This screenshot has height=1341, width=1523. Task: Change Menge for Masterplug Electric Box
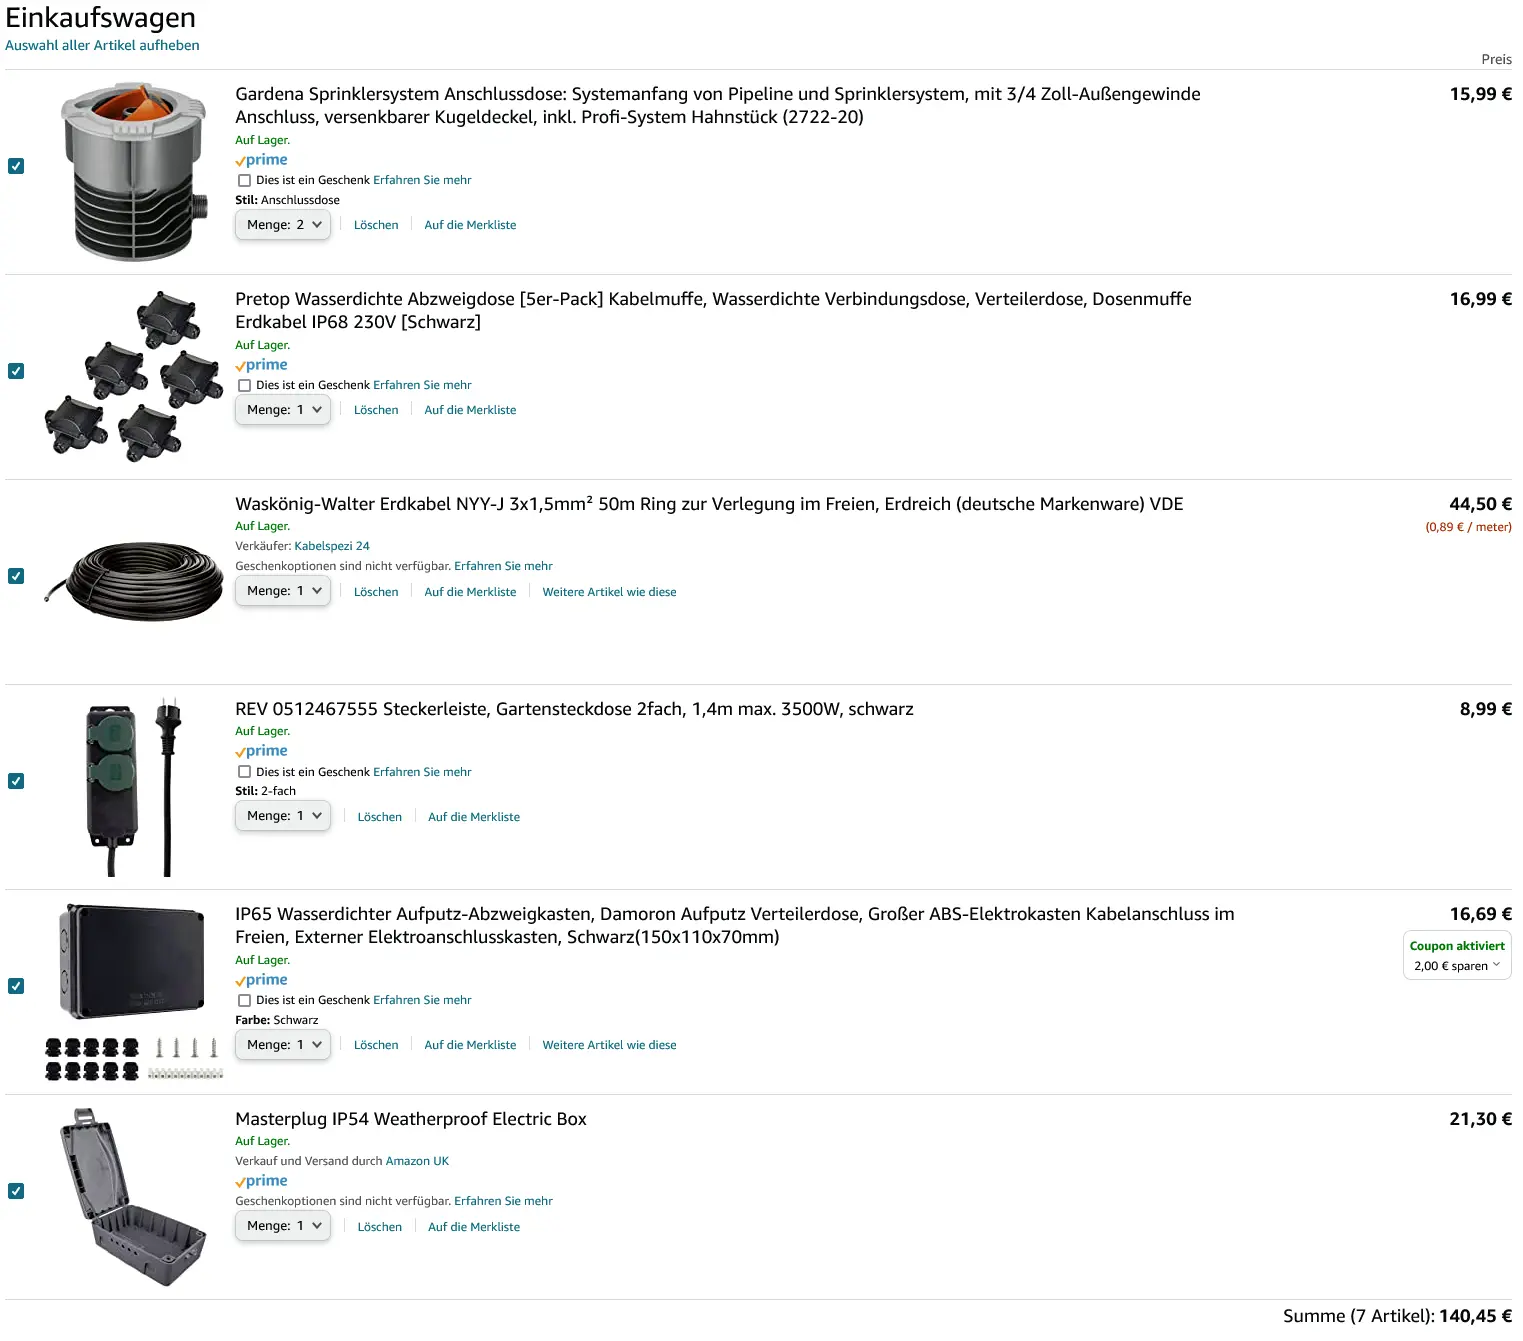click(x=283, y=1226)
